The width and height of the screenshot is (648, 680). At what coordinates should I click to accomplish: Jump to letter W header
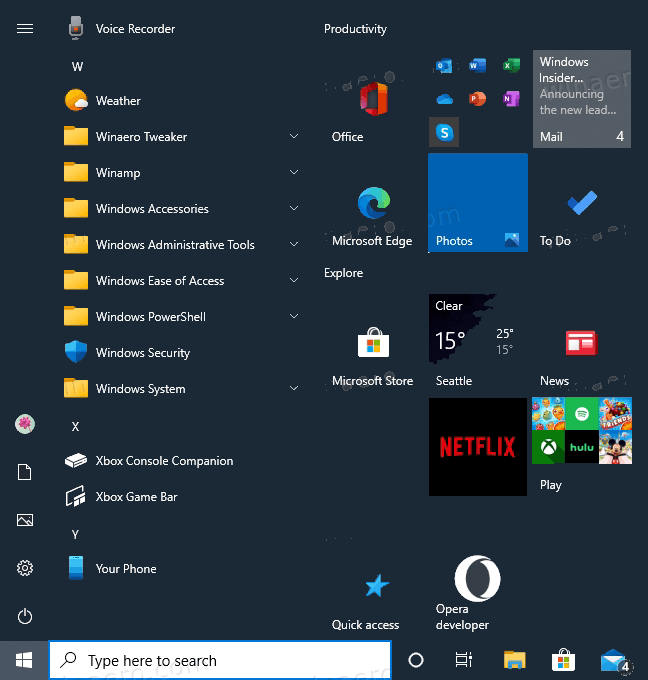click(x=77, y=66)
